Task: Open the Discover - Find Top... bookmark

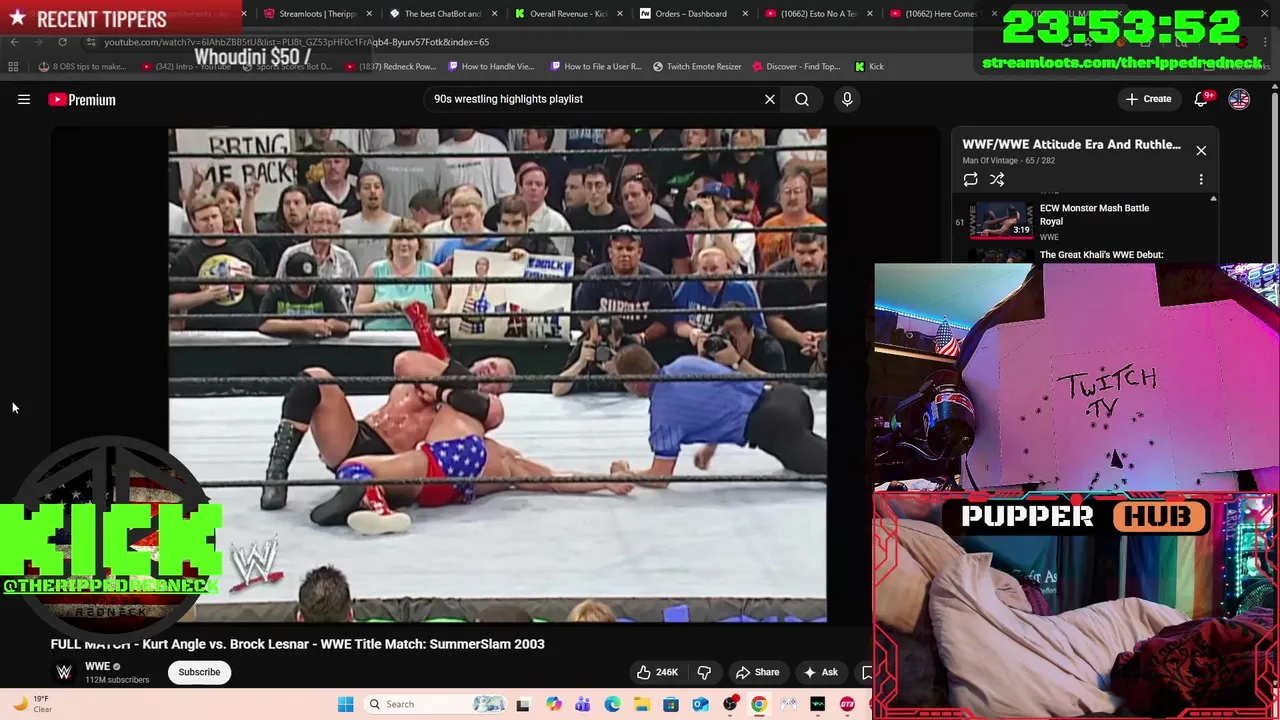Action: point(796,66)
